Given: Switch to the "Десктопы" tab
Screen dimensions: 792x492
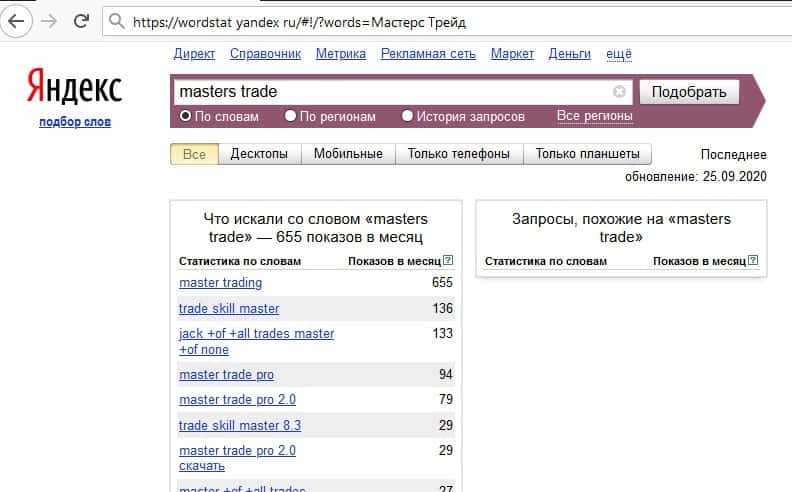Looking at the screenshot, I should point(259,154).
